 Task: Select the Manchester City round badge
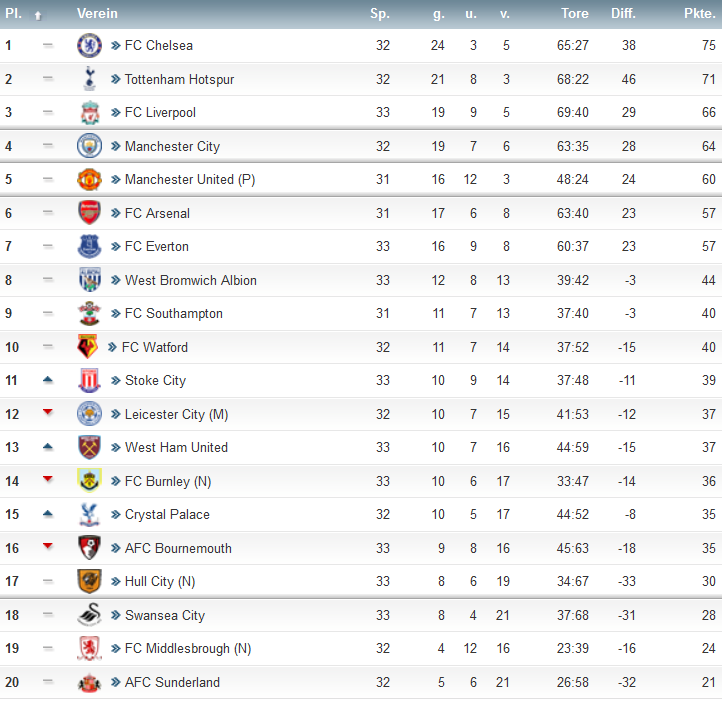89,146
